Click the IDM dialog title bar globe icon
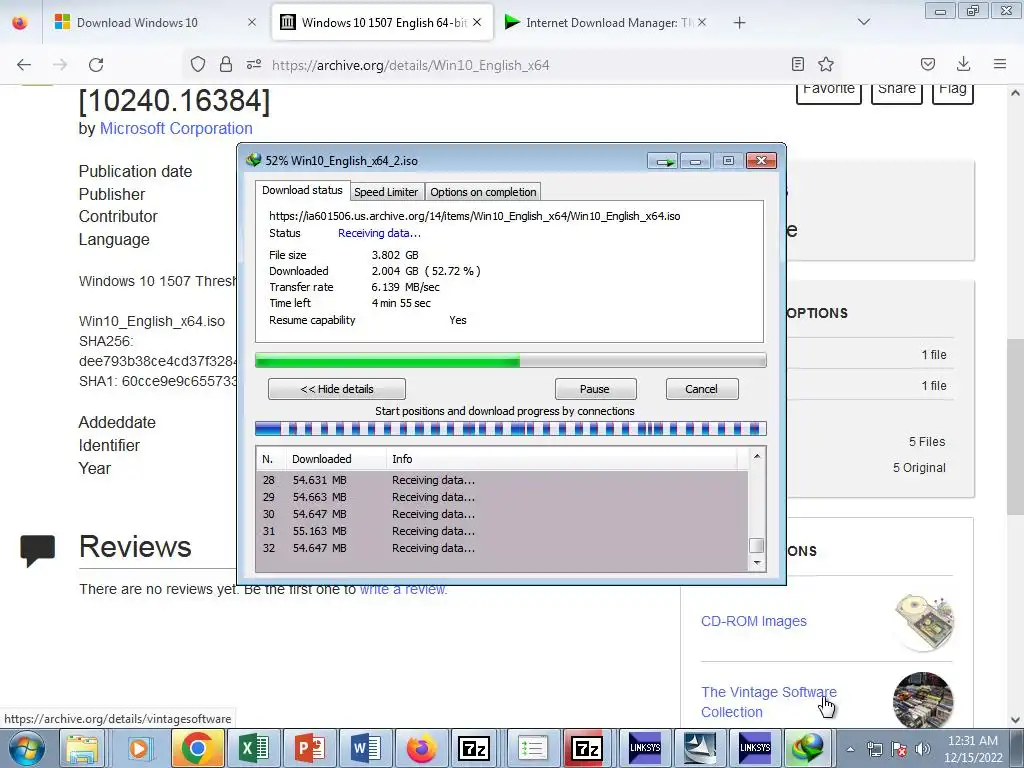This screenshot has height=768, width=1024. pyautogui.click(x=253, y=160)
